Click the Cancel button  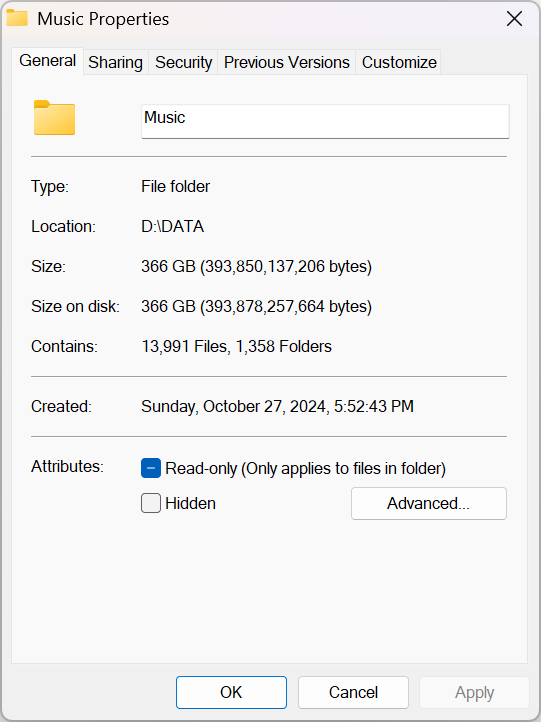(353, 692)
